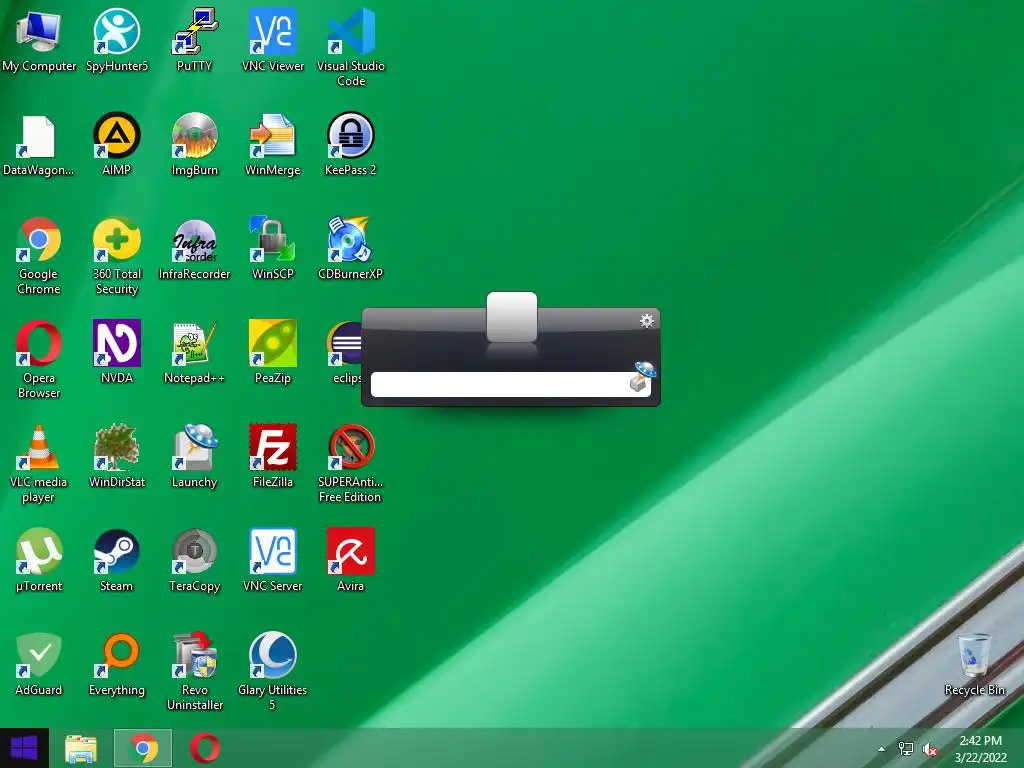Open Launchy options gear icon
This screenshot has width=1024, height=768.
(647, 320)
